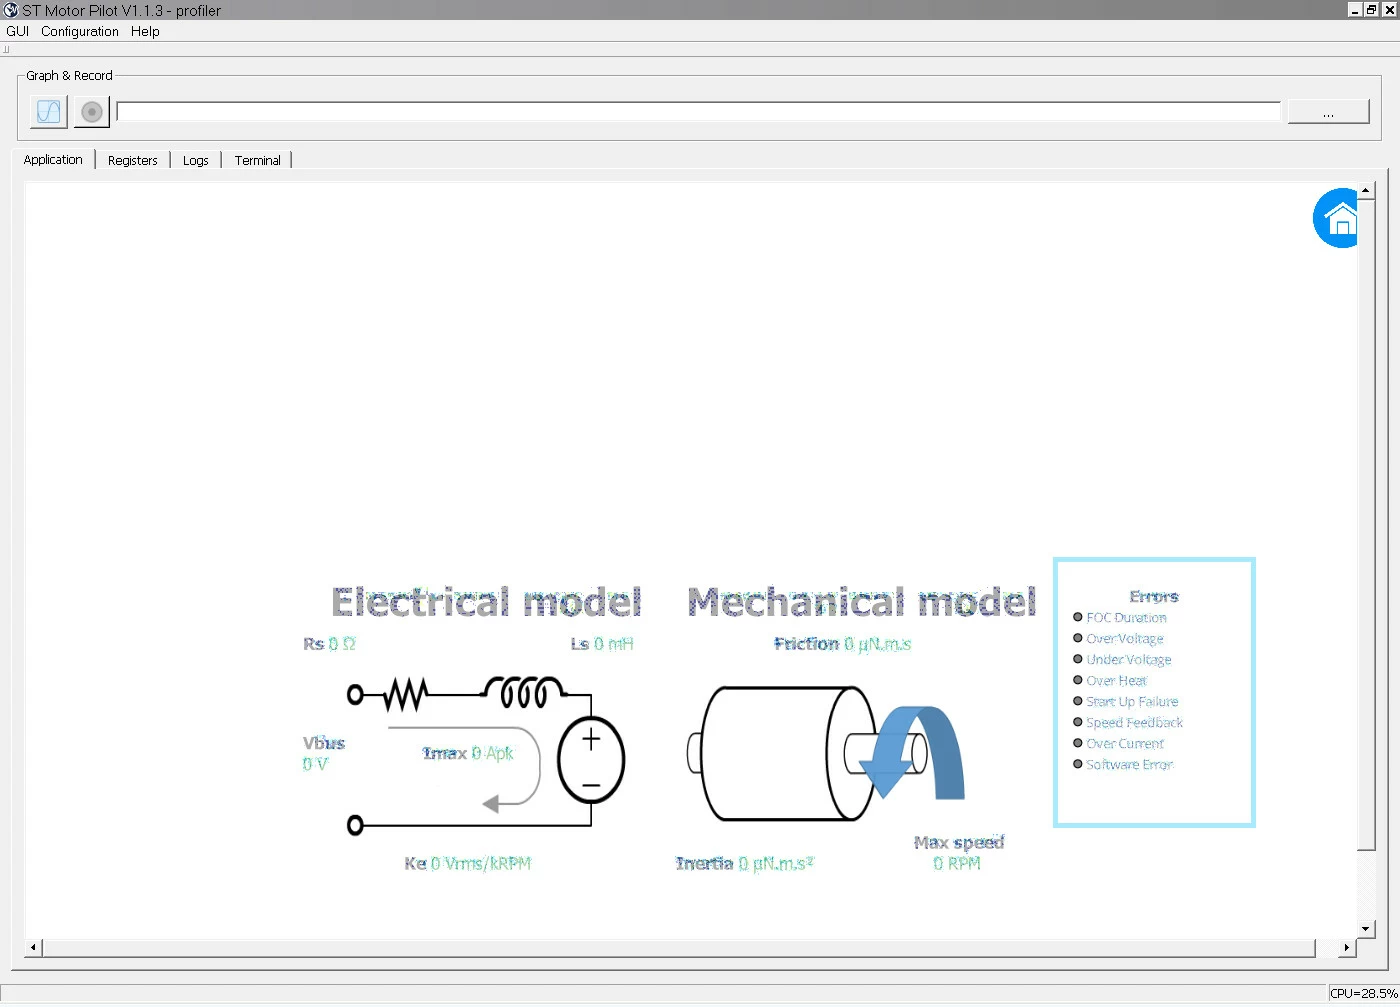Open the Logs tab
The width and height of the screenshot is (1400, 1007).
[x=196, y=160]
